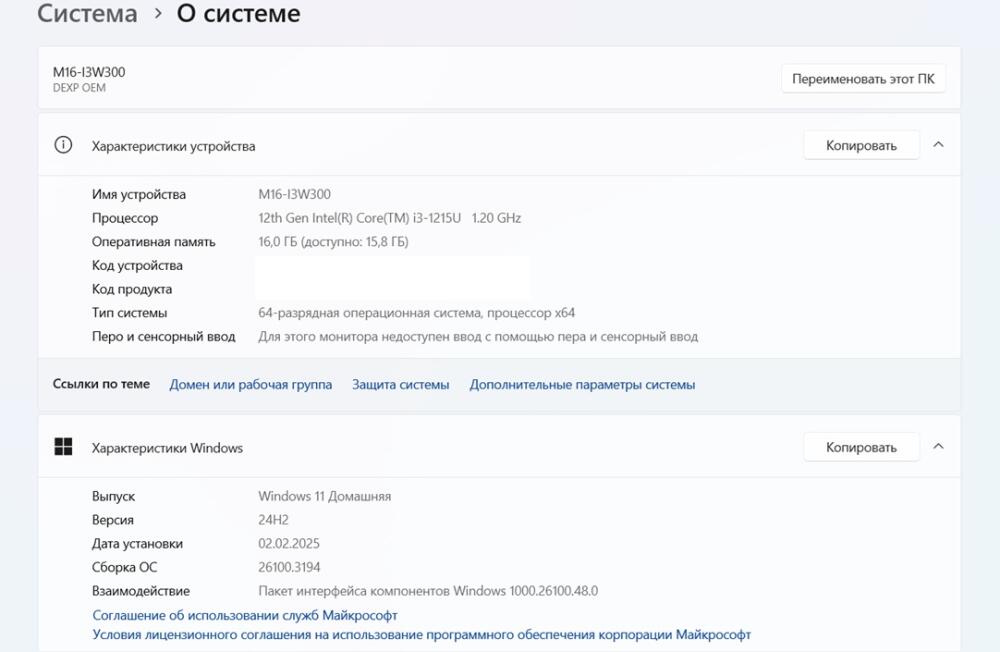1000x652 pixels.
Task: Copy Windows specifications with Копировать button
Action: coord(862,447)
